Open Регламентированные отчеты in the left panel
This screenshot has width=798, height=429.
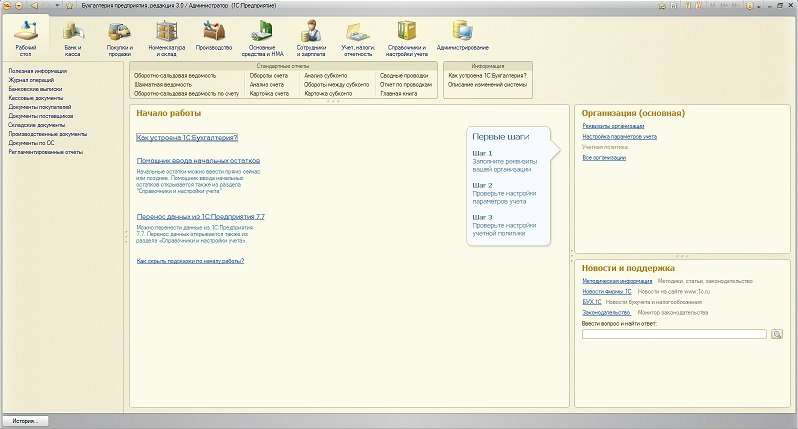45,152
